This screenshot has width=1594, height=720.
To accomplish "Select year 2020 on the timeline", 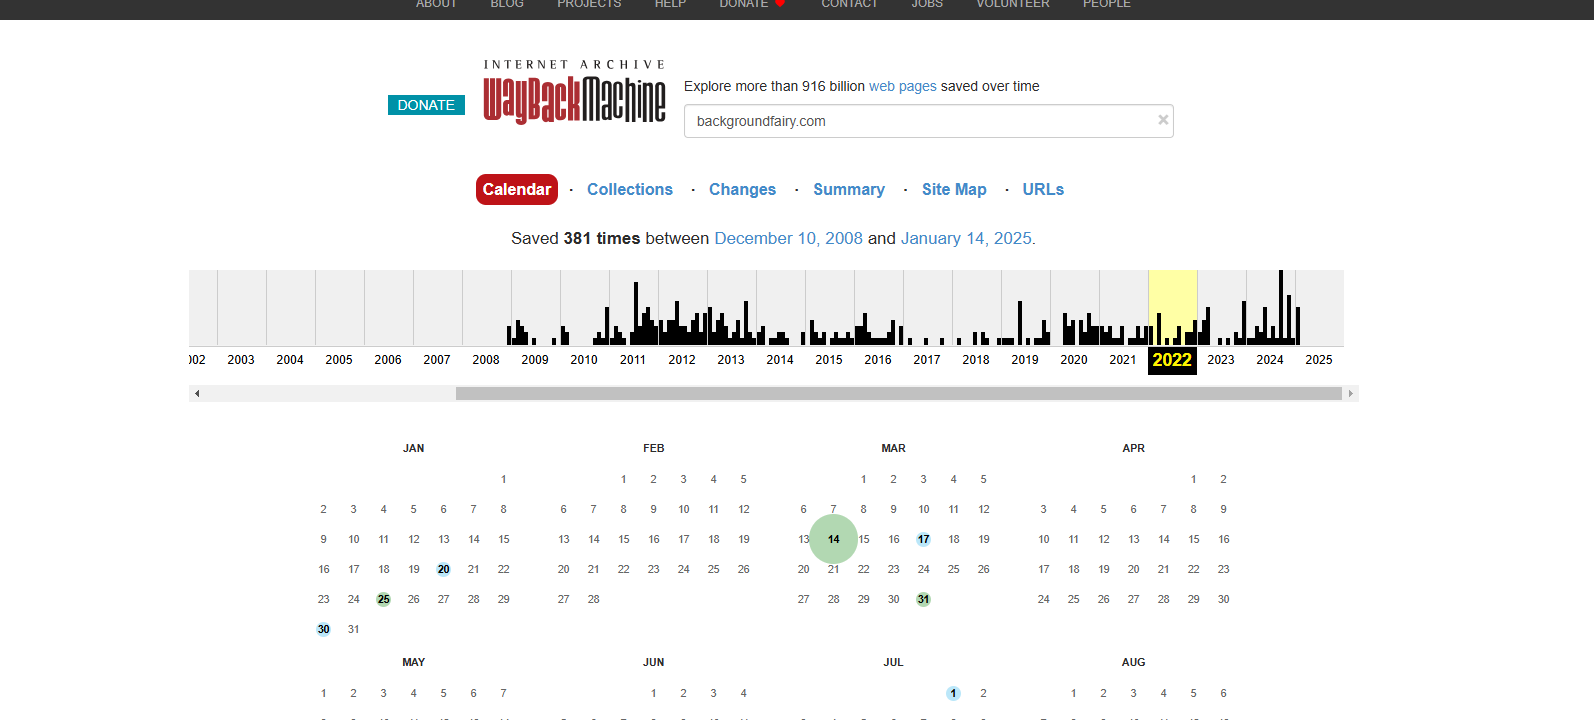I will click(1074, 360).
